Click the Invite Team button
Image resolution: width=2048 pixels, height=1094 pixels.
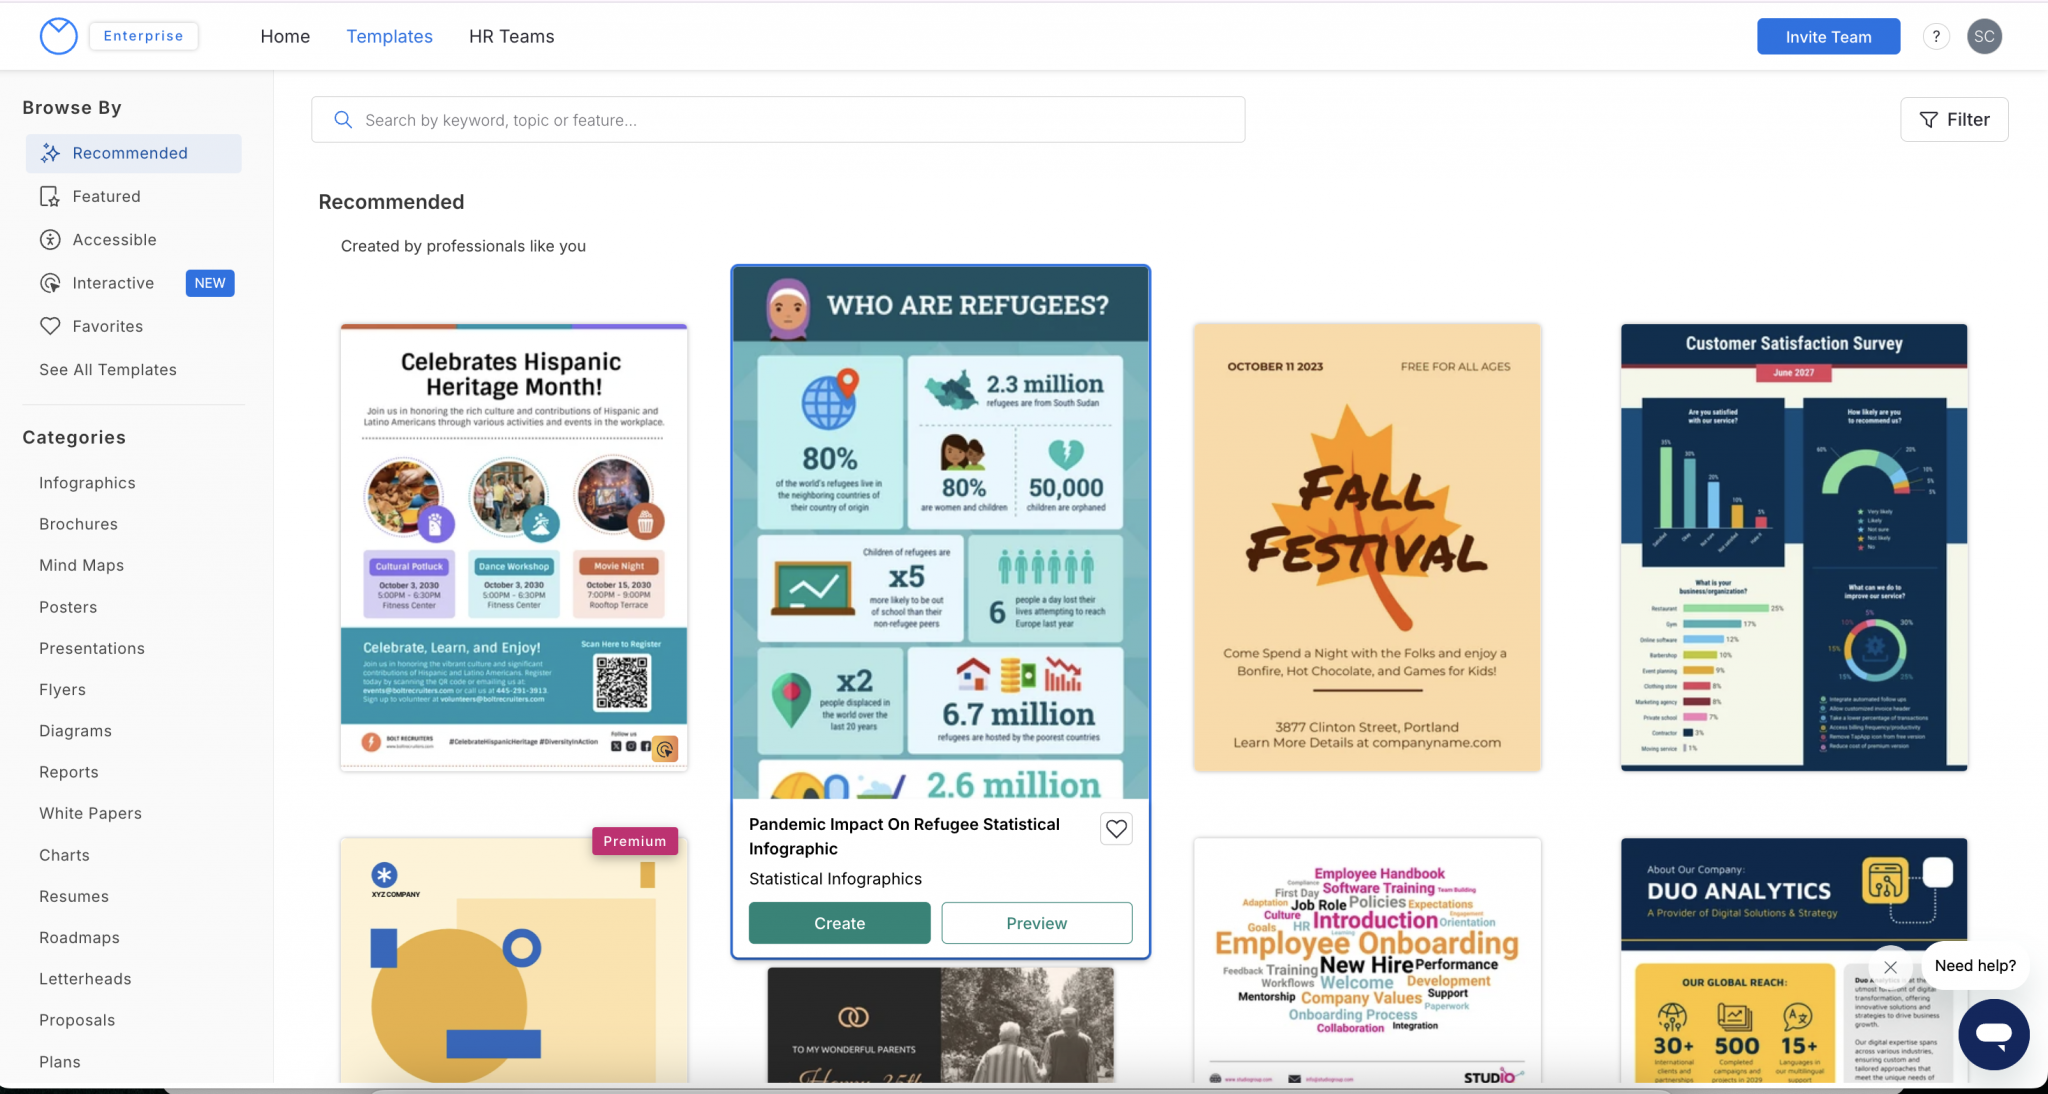click(1827, 36)
